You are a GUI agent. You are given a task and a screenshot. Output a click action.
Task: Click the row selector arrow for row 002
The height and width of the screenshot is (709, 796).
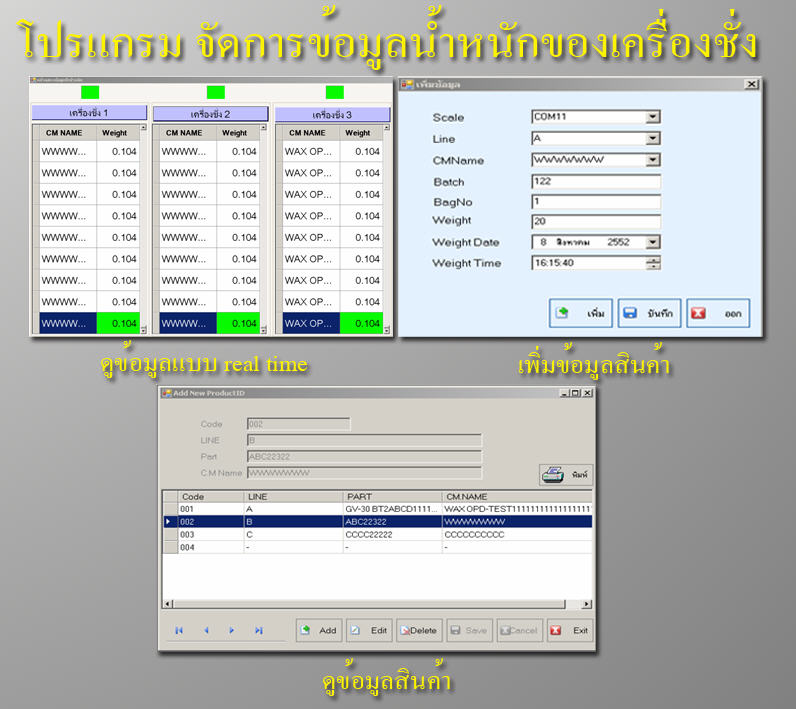point(170,522)
